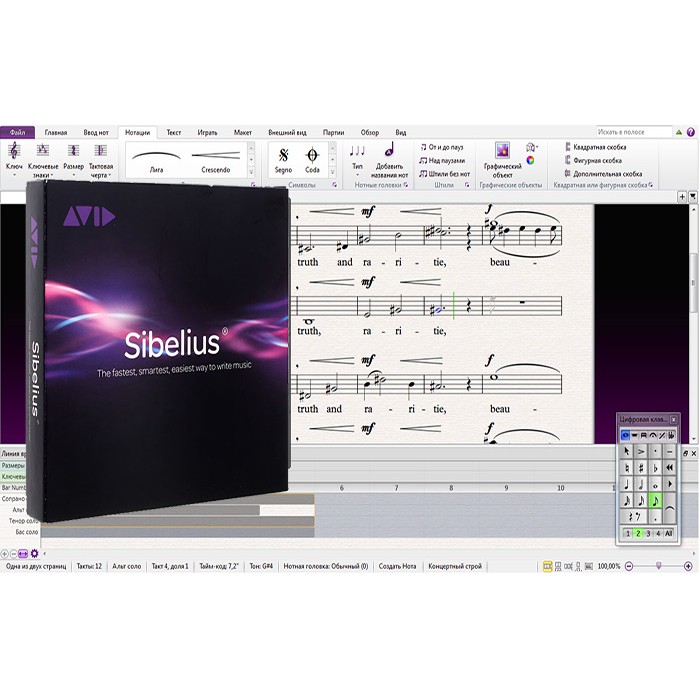This screenshot has width=700, height=700.
Task: Switch to the Текст tab
Action: tap(174, 133)
